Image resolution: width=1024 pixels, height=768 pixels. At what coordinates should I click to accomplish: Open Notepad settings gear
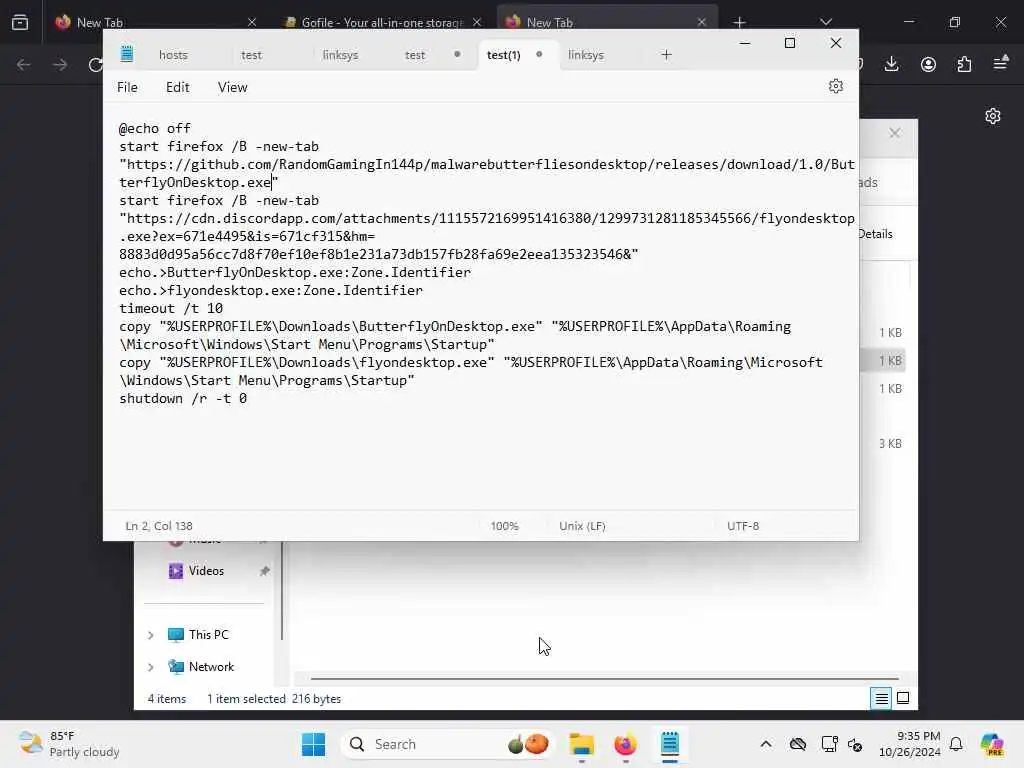click(x=835, y=86)
